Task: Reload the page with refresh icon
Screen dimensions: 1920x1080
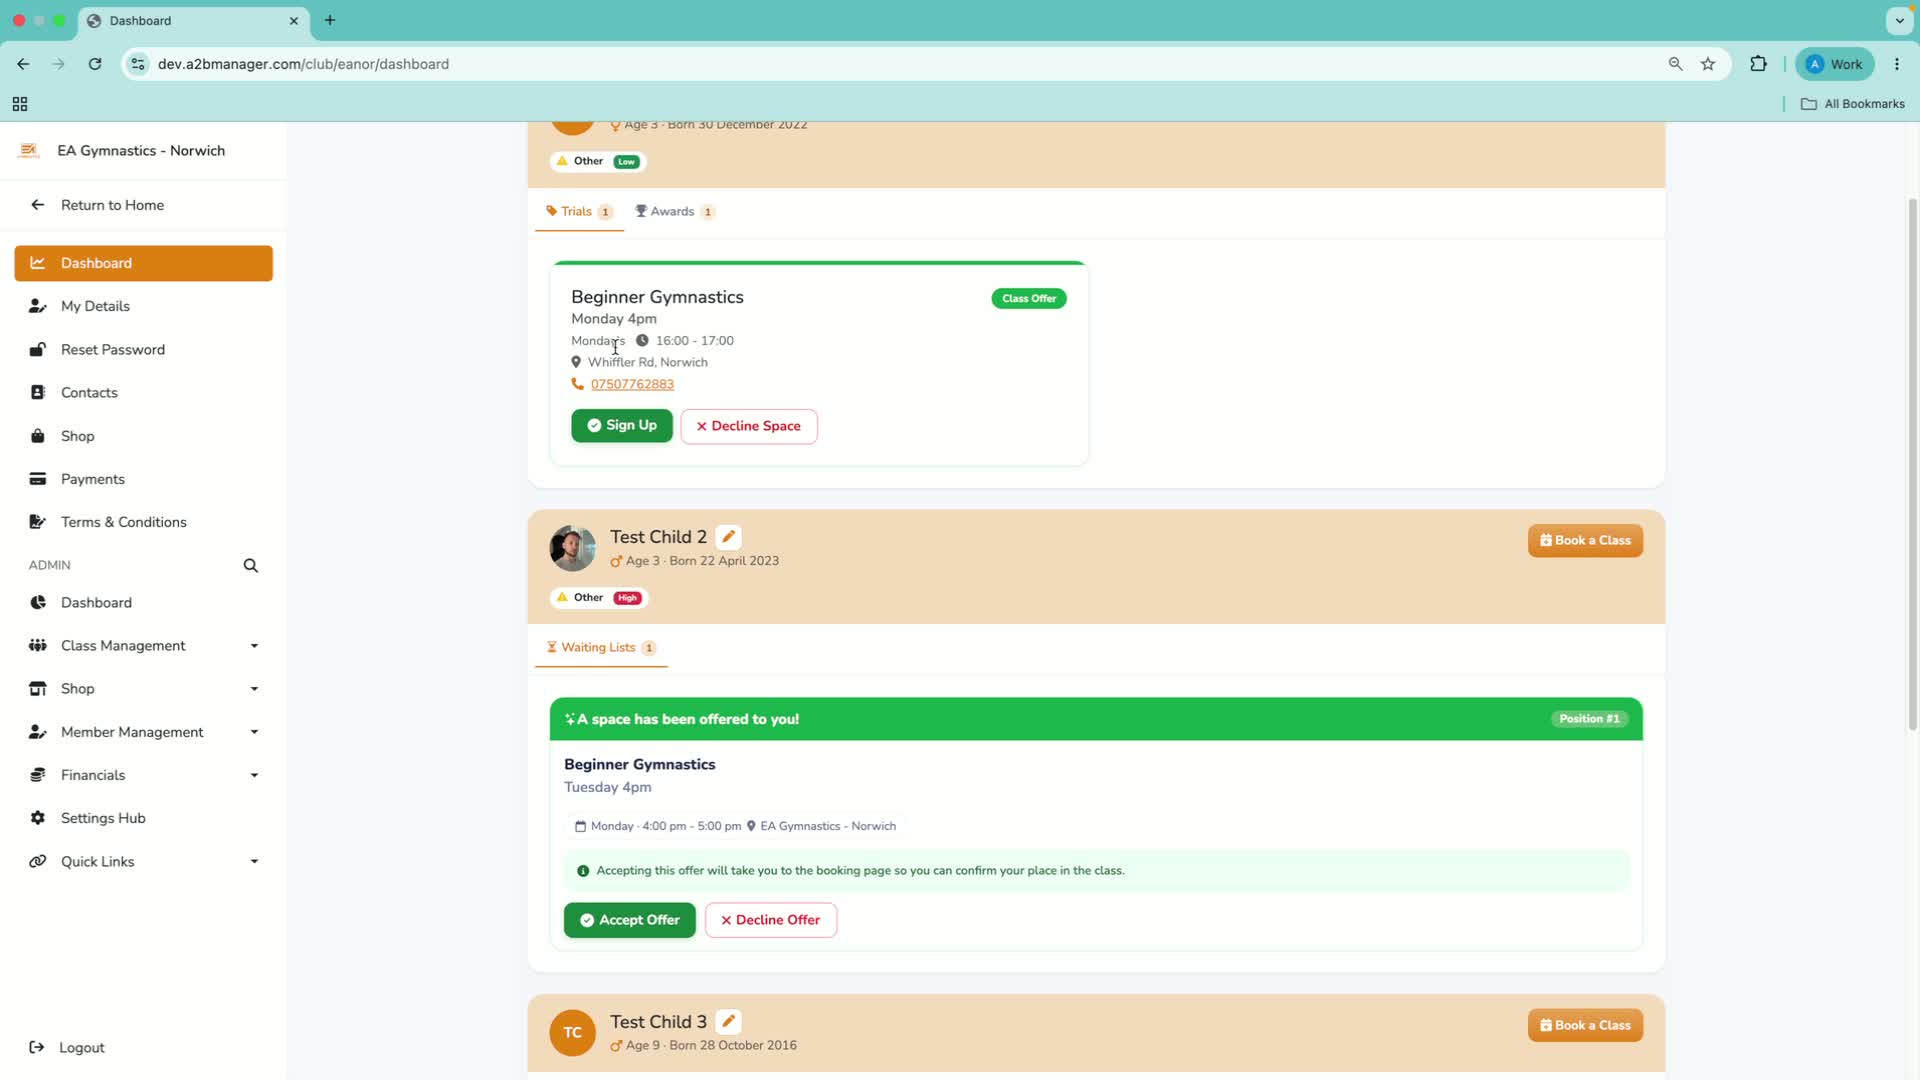Action: click(95, 64)
